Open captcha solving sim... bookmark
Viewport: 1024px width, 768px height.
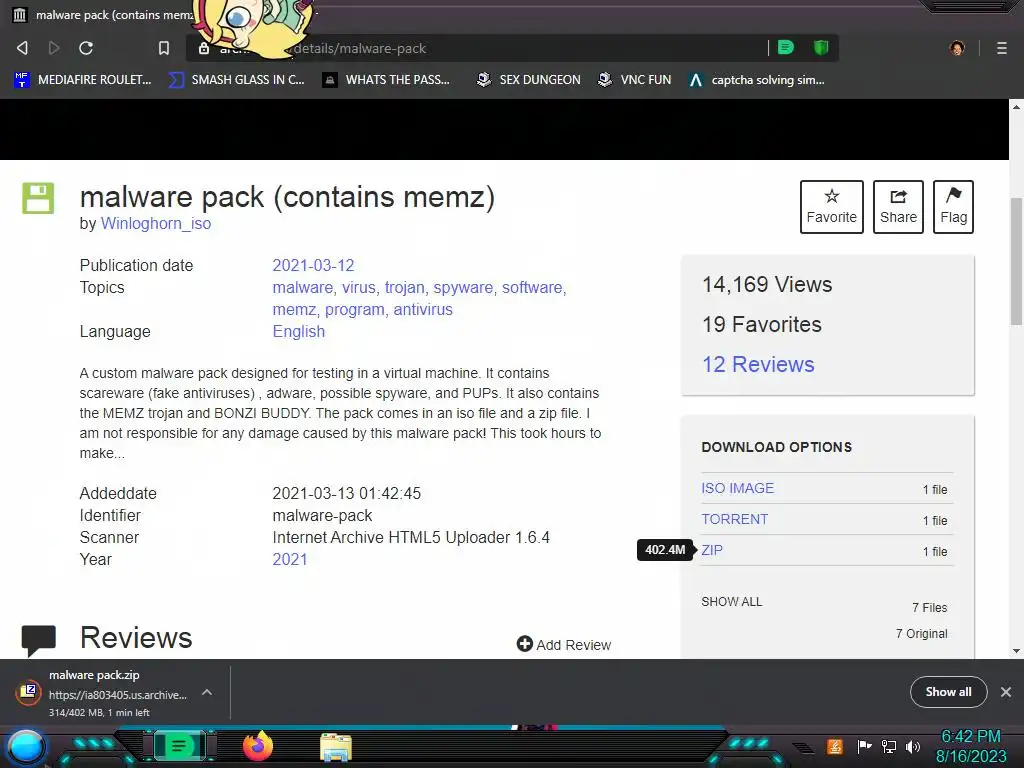(x=757, y=80)
